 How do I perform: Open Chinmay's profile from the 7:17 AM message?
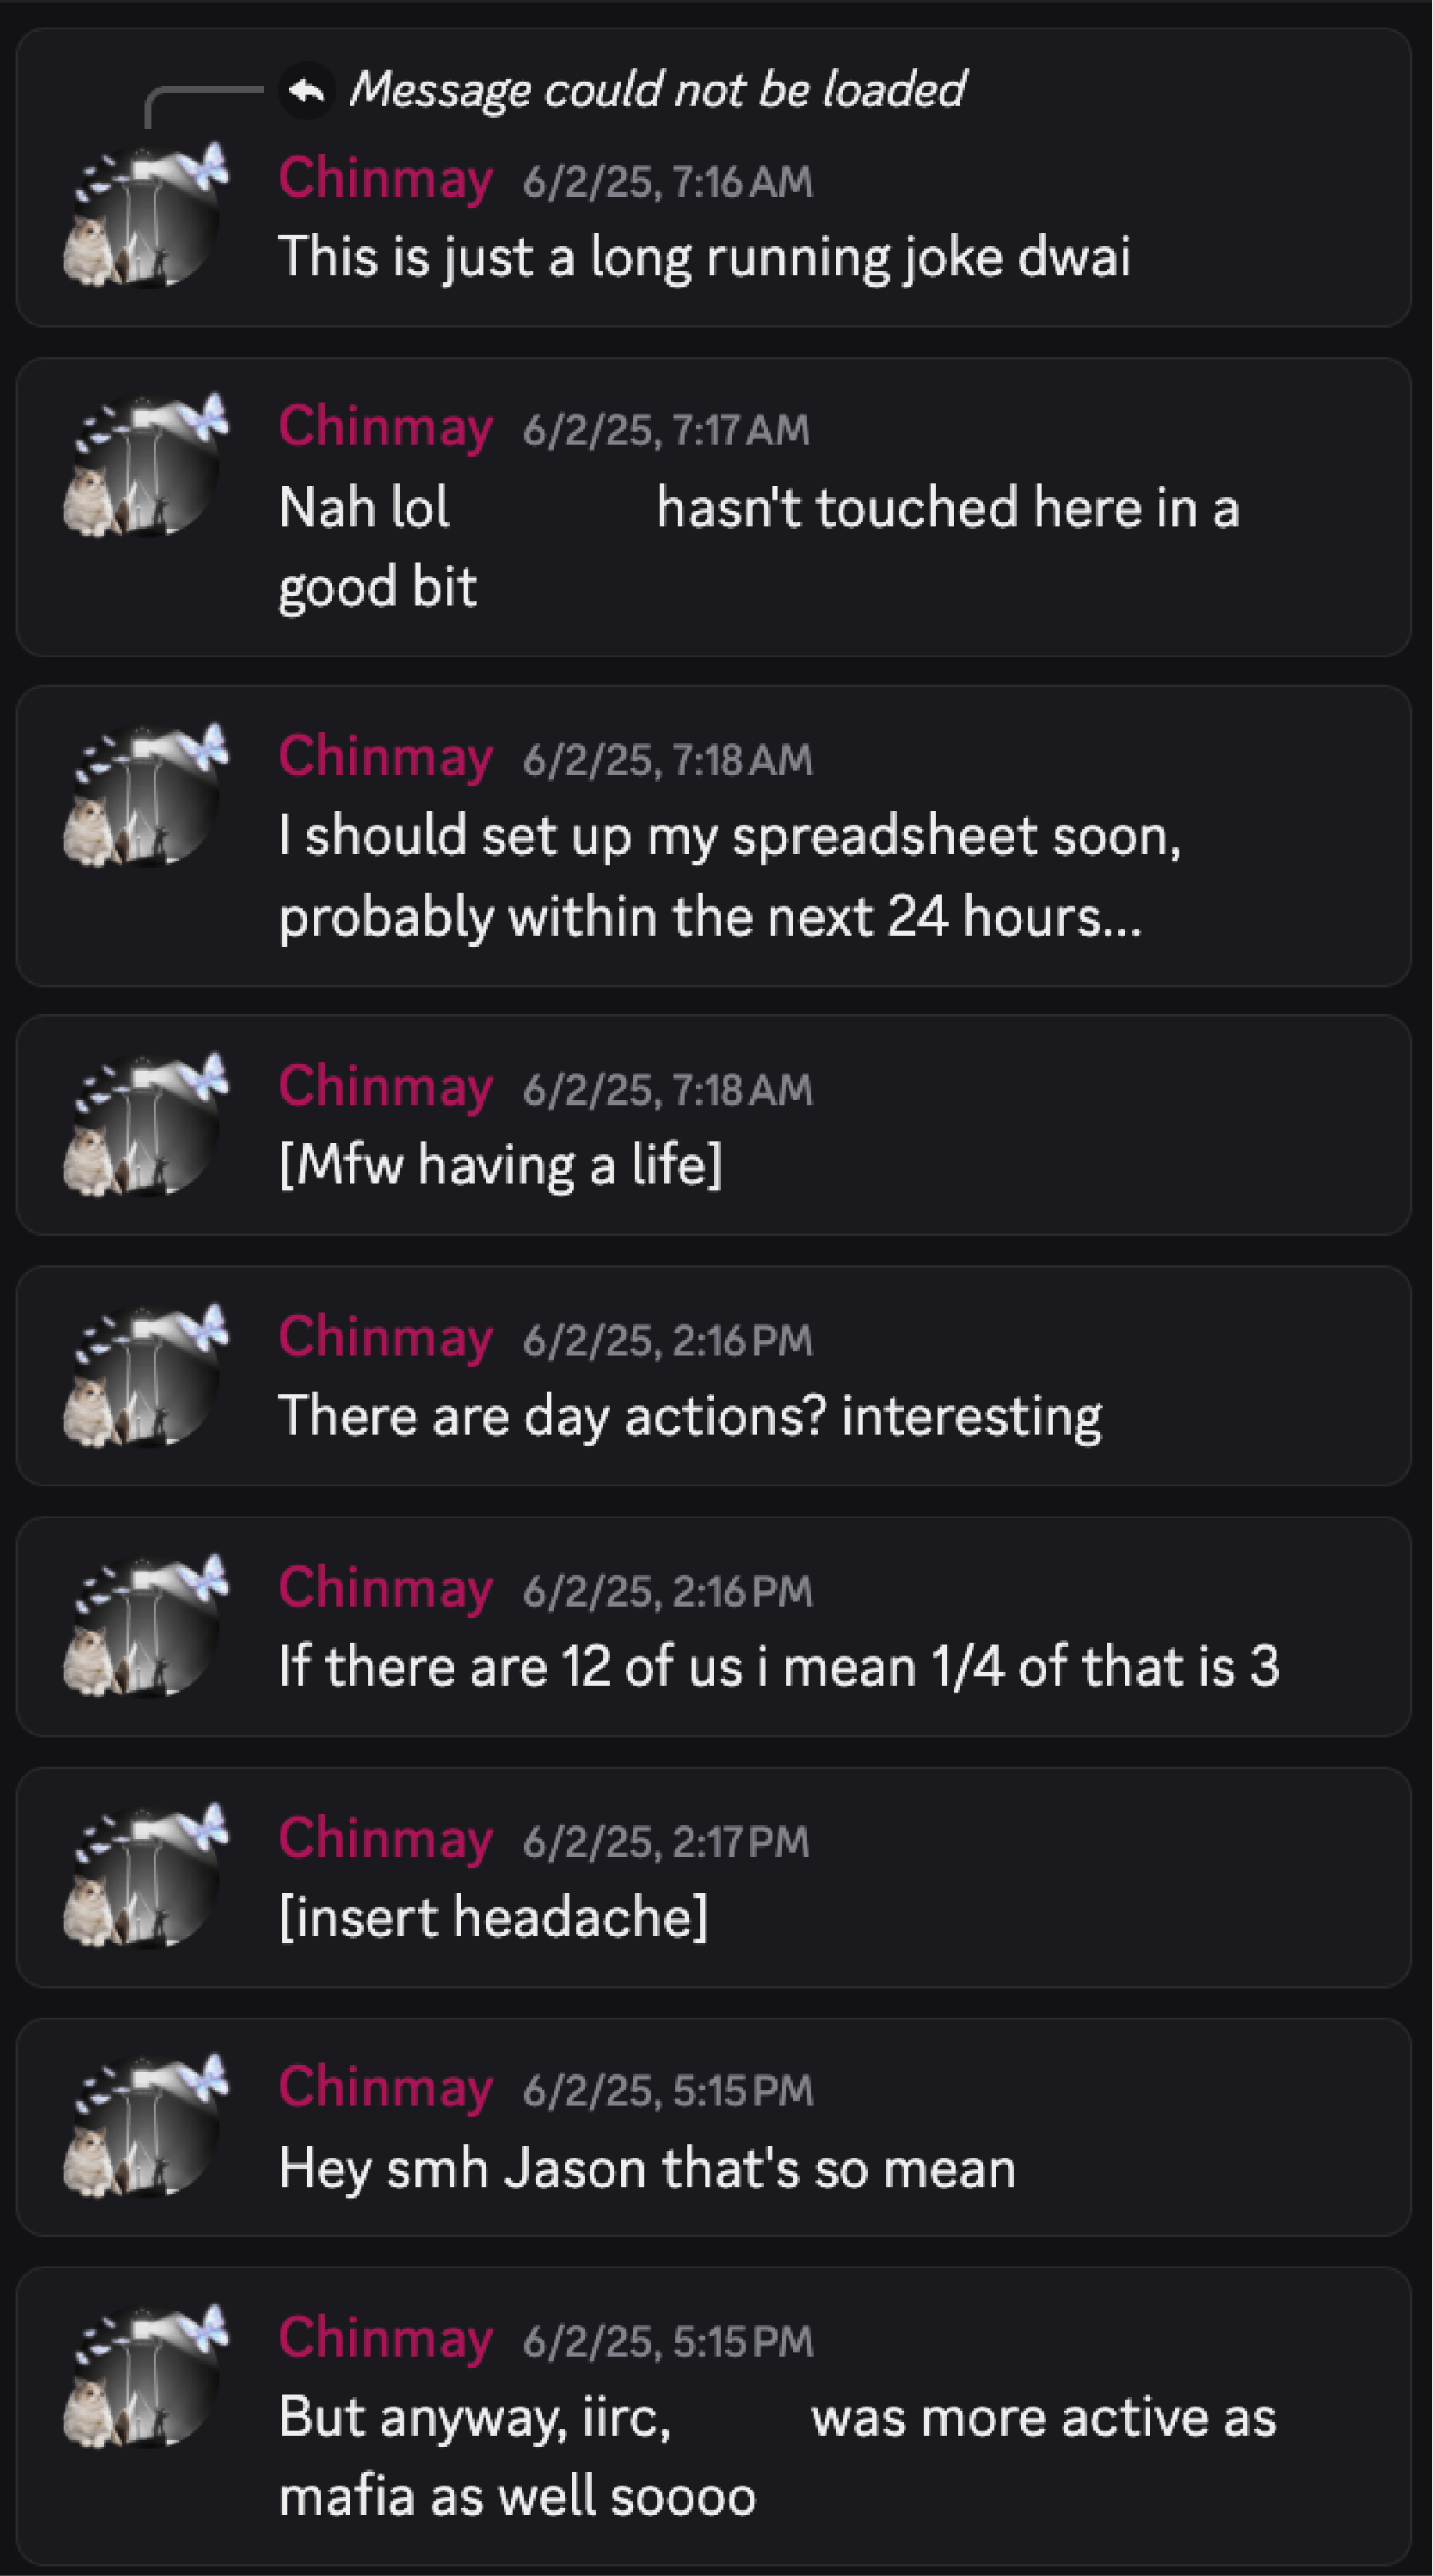(385, 428)
